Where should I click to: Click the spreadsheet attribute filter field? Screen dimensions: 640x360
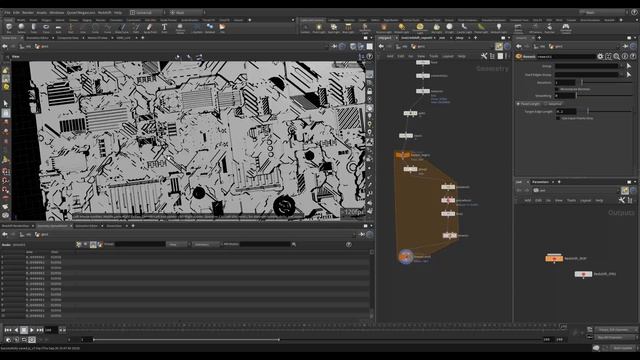point(265,244)
